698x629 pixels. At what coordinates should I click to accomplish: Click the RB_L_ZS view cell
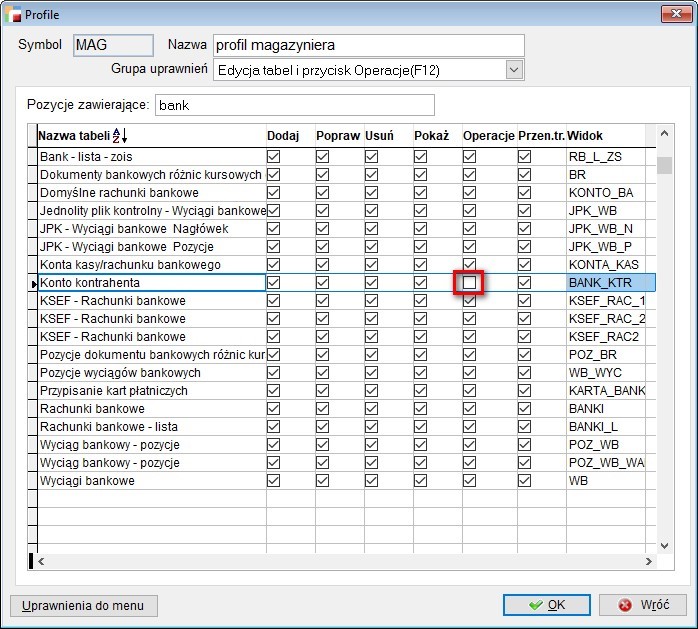606,157
